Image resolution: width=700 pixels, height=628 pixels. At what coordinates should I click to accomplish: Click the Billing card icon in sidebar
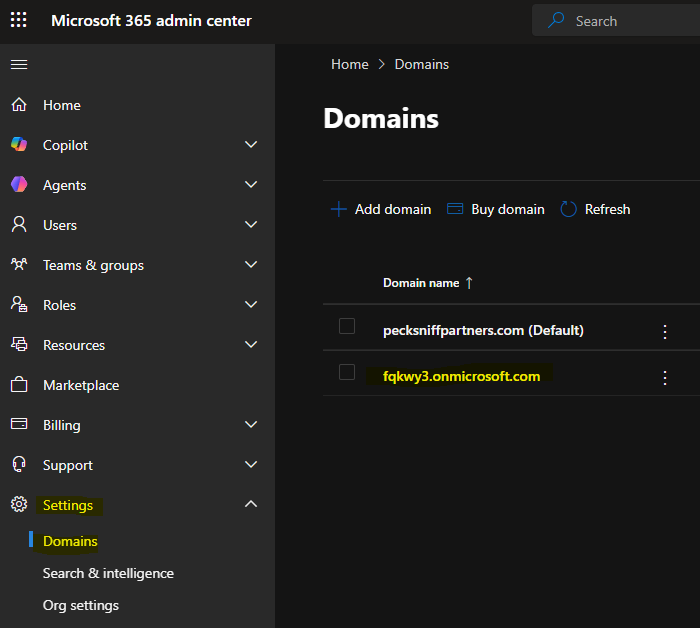tap(19, 424)
